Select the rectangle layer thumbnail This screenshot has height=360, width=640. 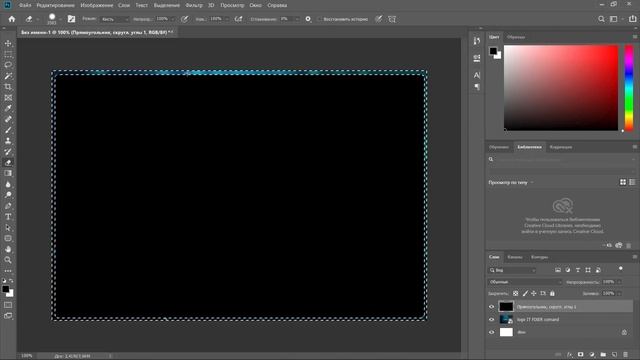[506, 307]
